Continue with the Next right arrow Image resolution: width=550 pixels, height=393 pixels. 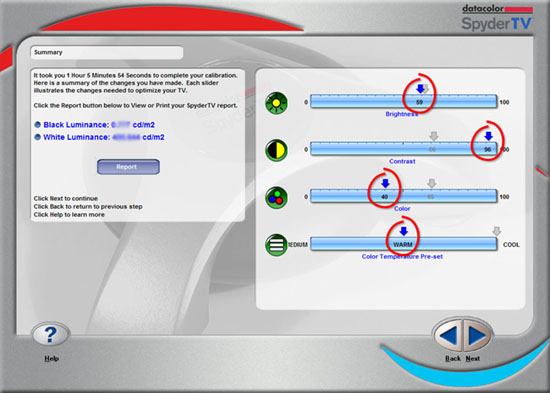477,336
